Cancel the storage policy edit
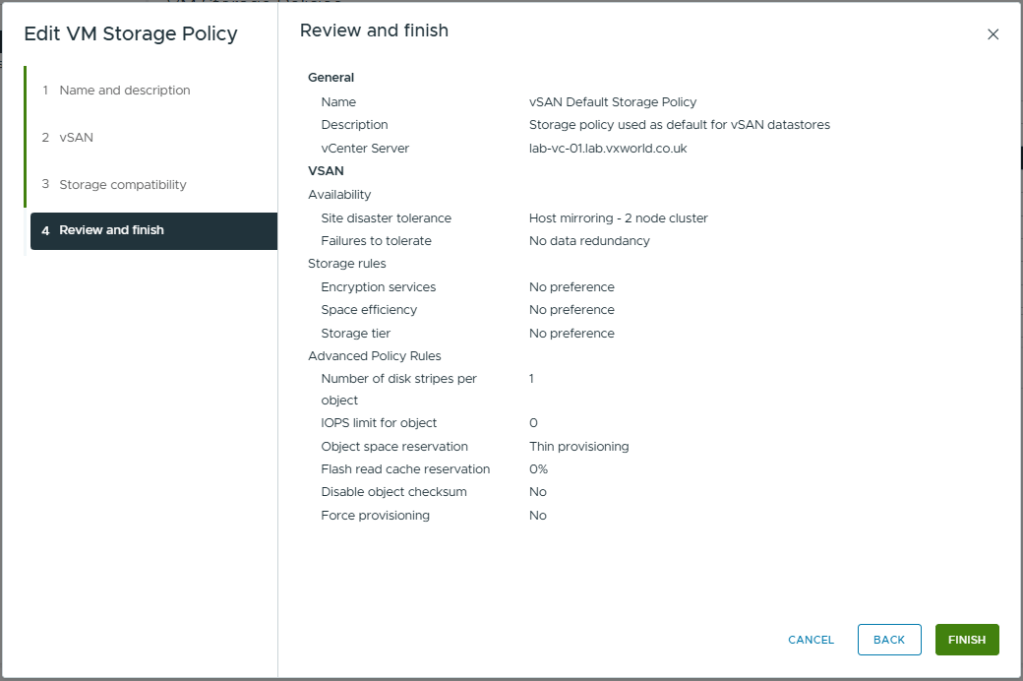 click(811, 640)
